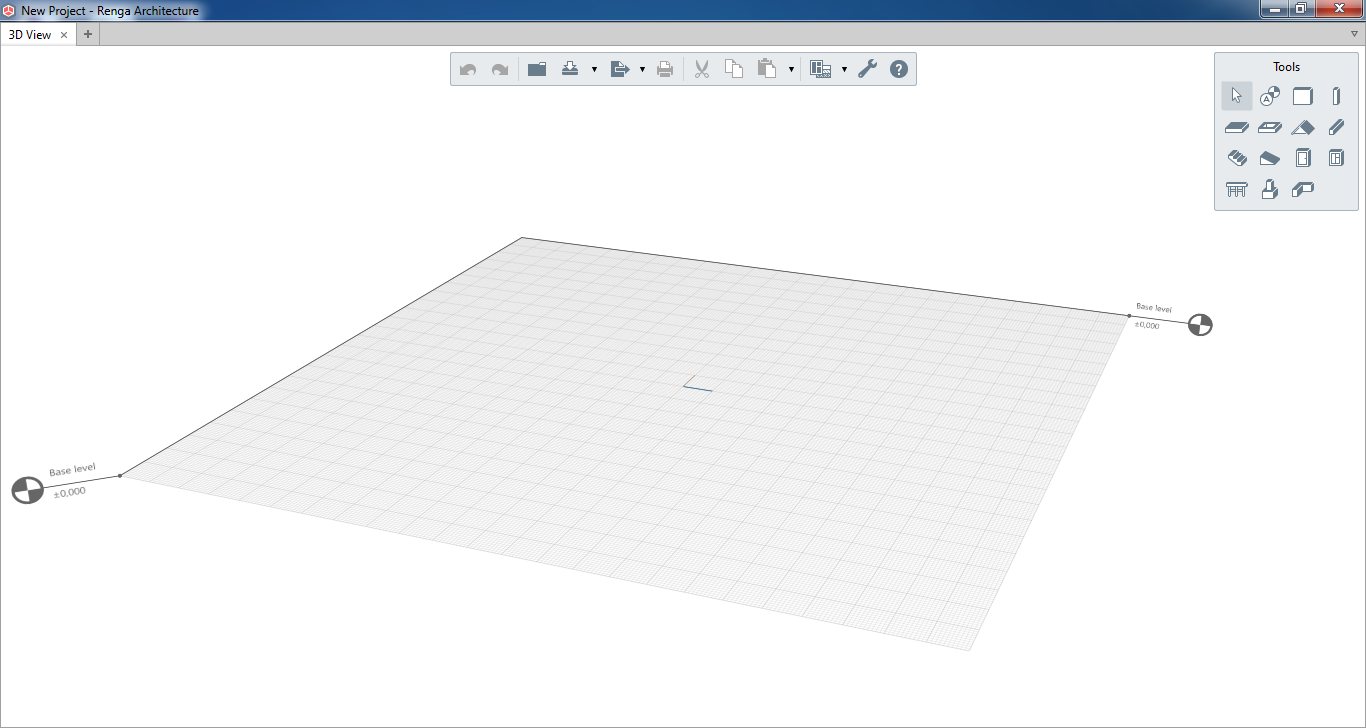Minimize the Renga Architecture window
Image resolution: width=1366 pixels, height=728 pixels.
click(1274, 9)
